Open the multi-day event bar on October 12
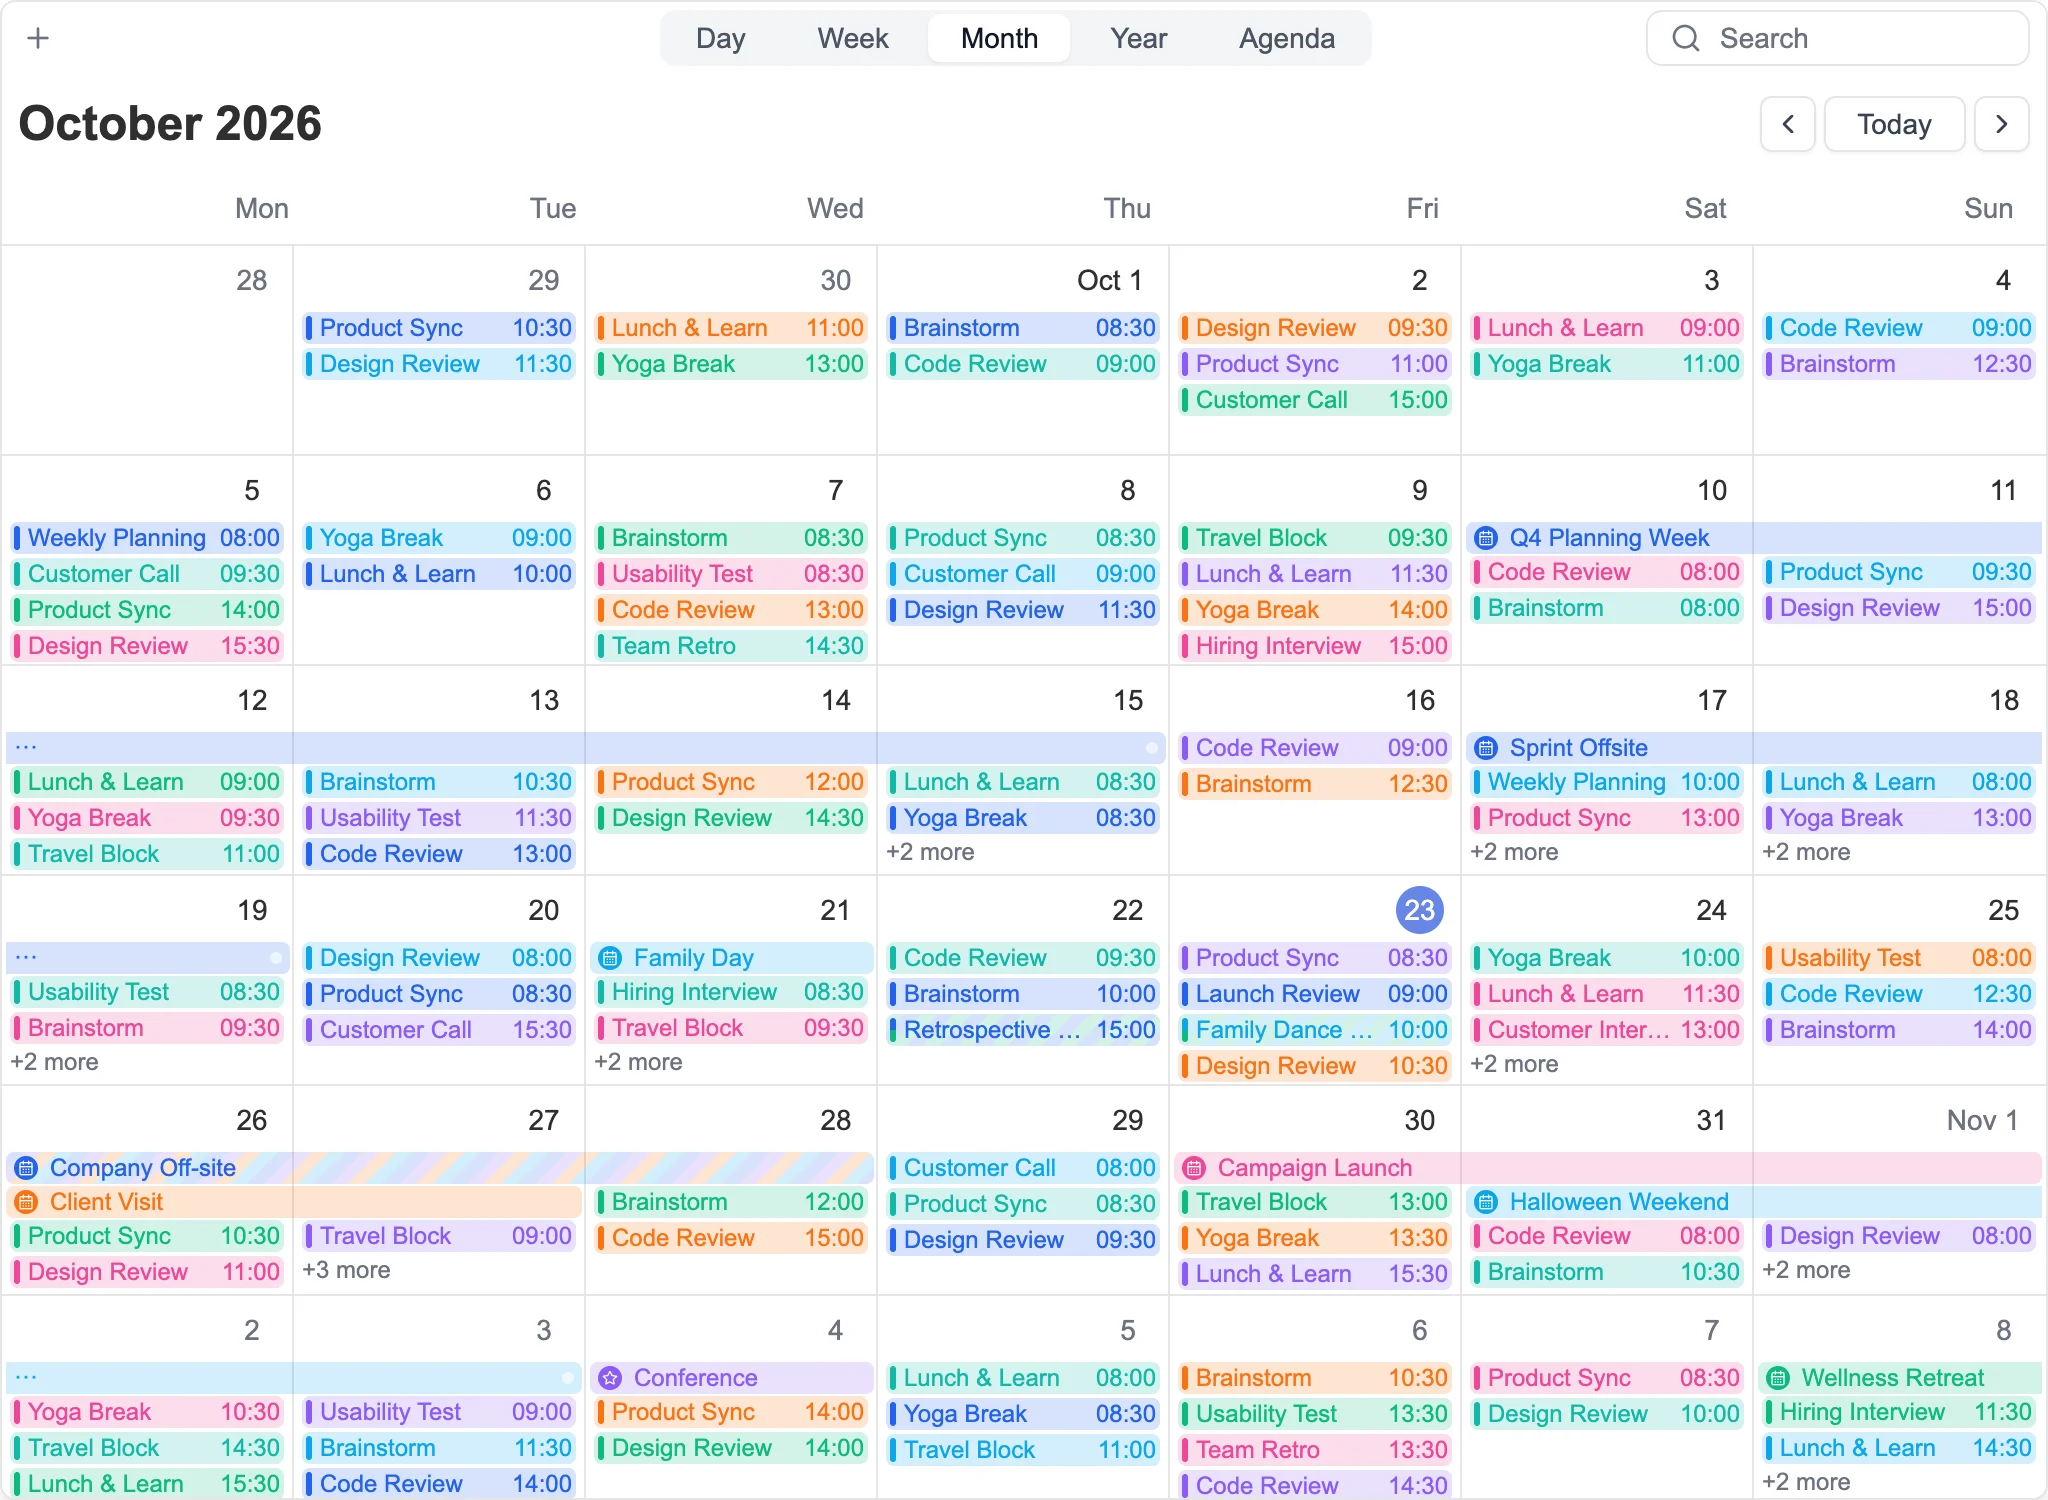 coord(585,747)
